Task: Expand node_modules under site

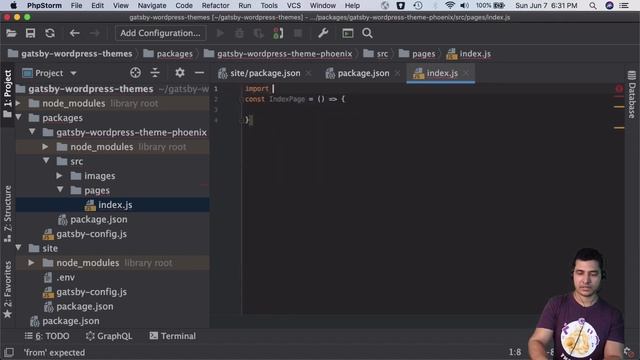Action: (31, 262)
